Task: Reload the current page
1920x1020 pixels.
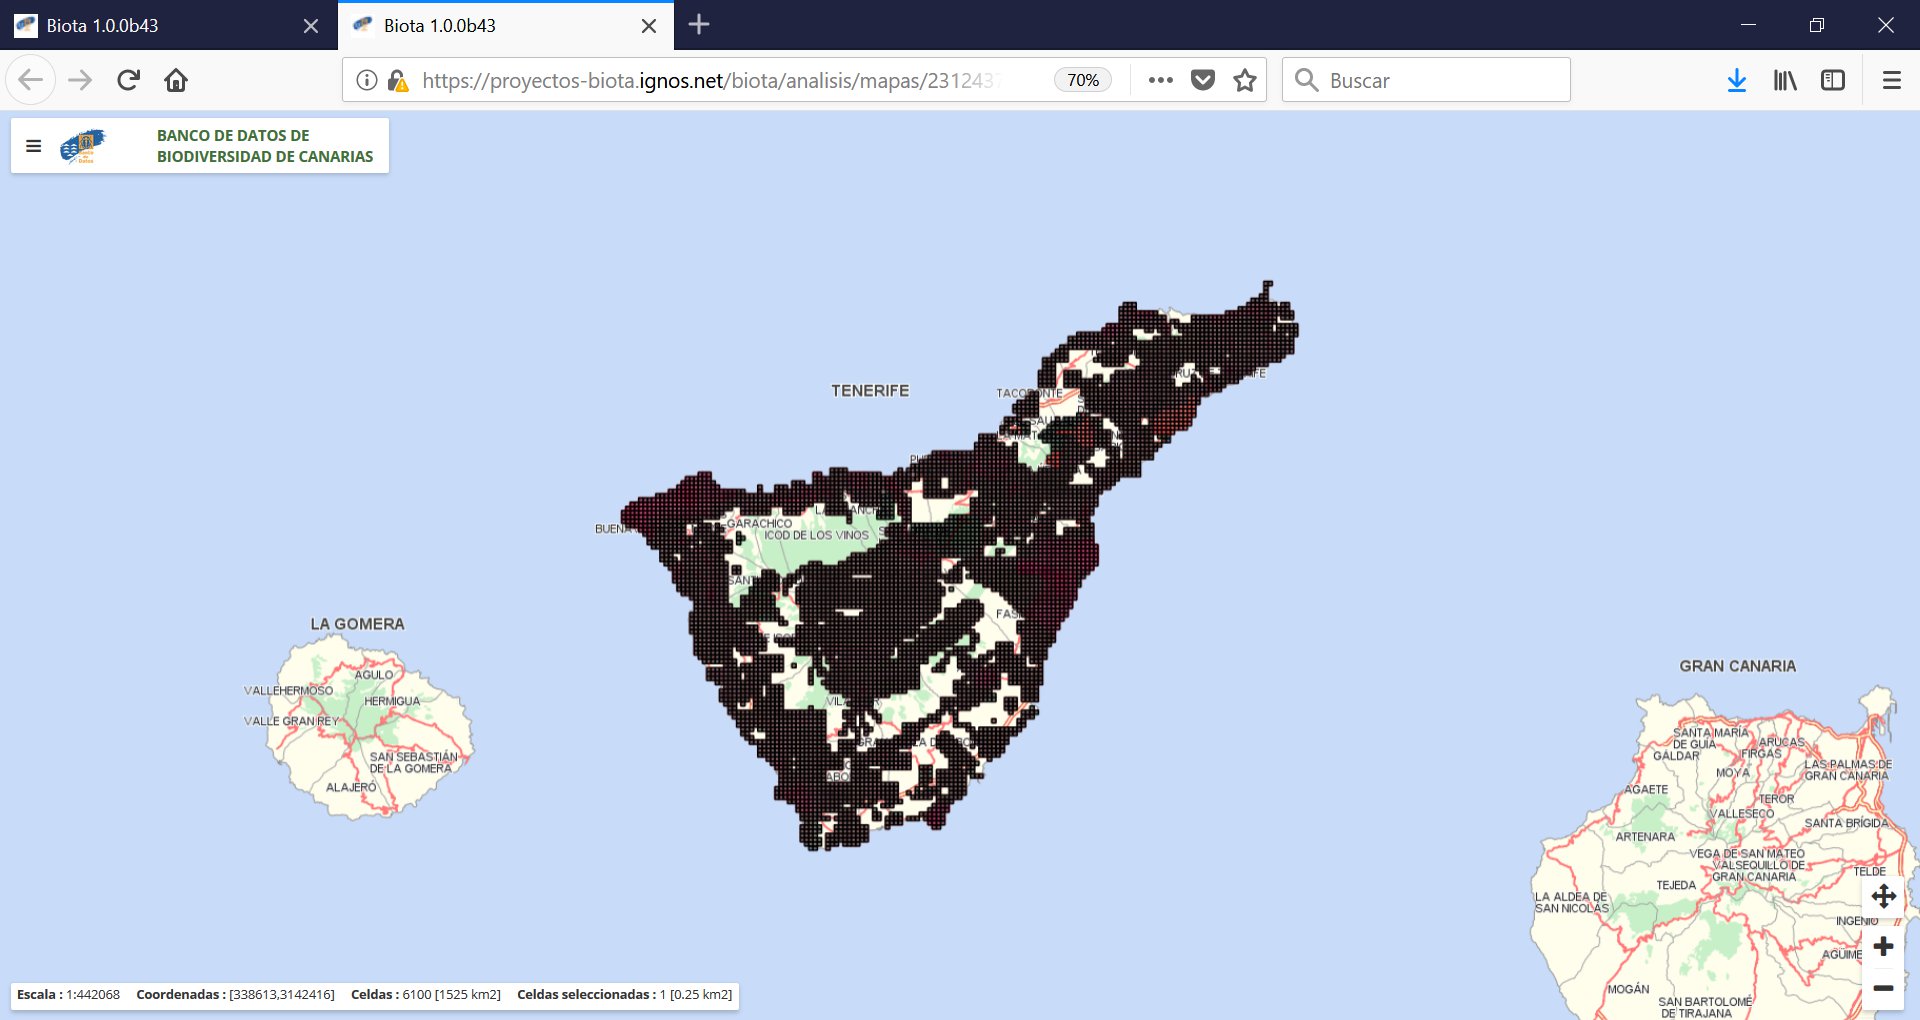Action: (128, 80)
